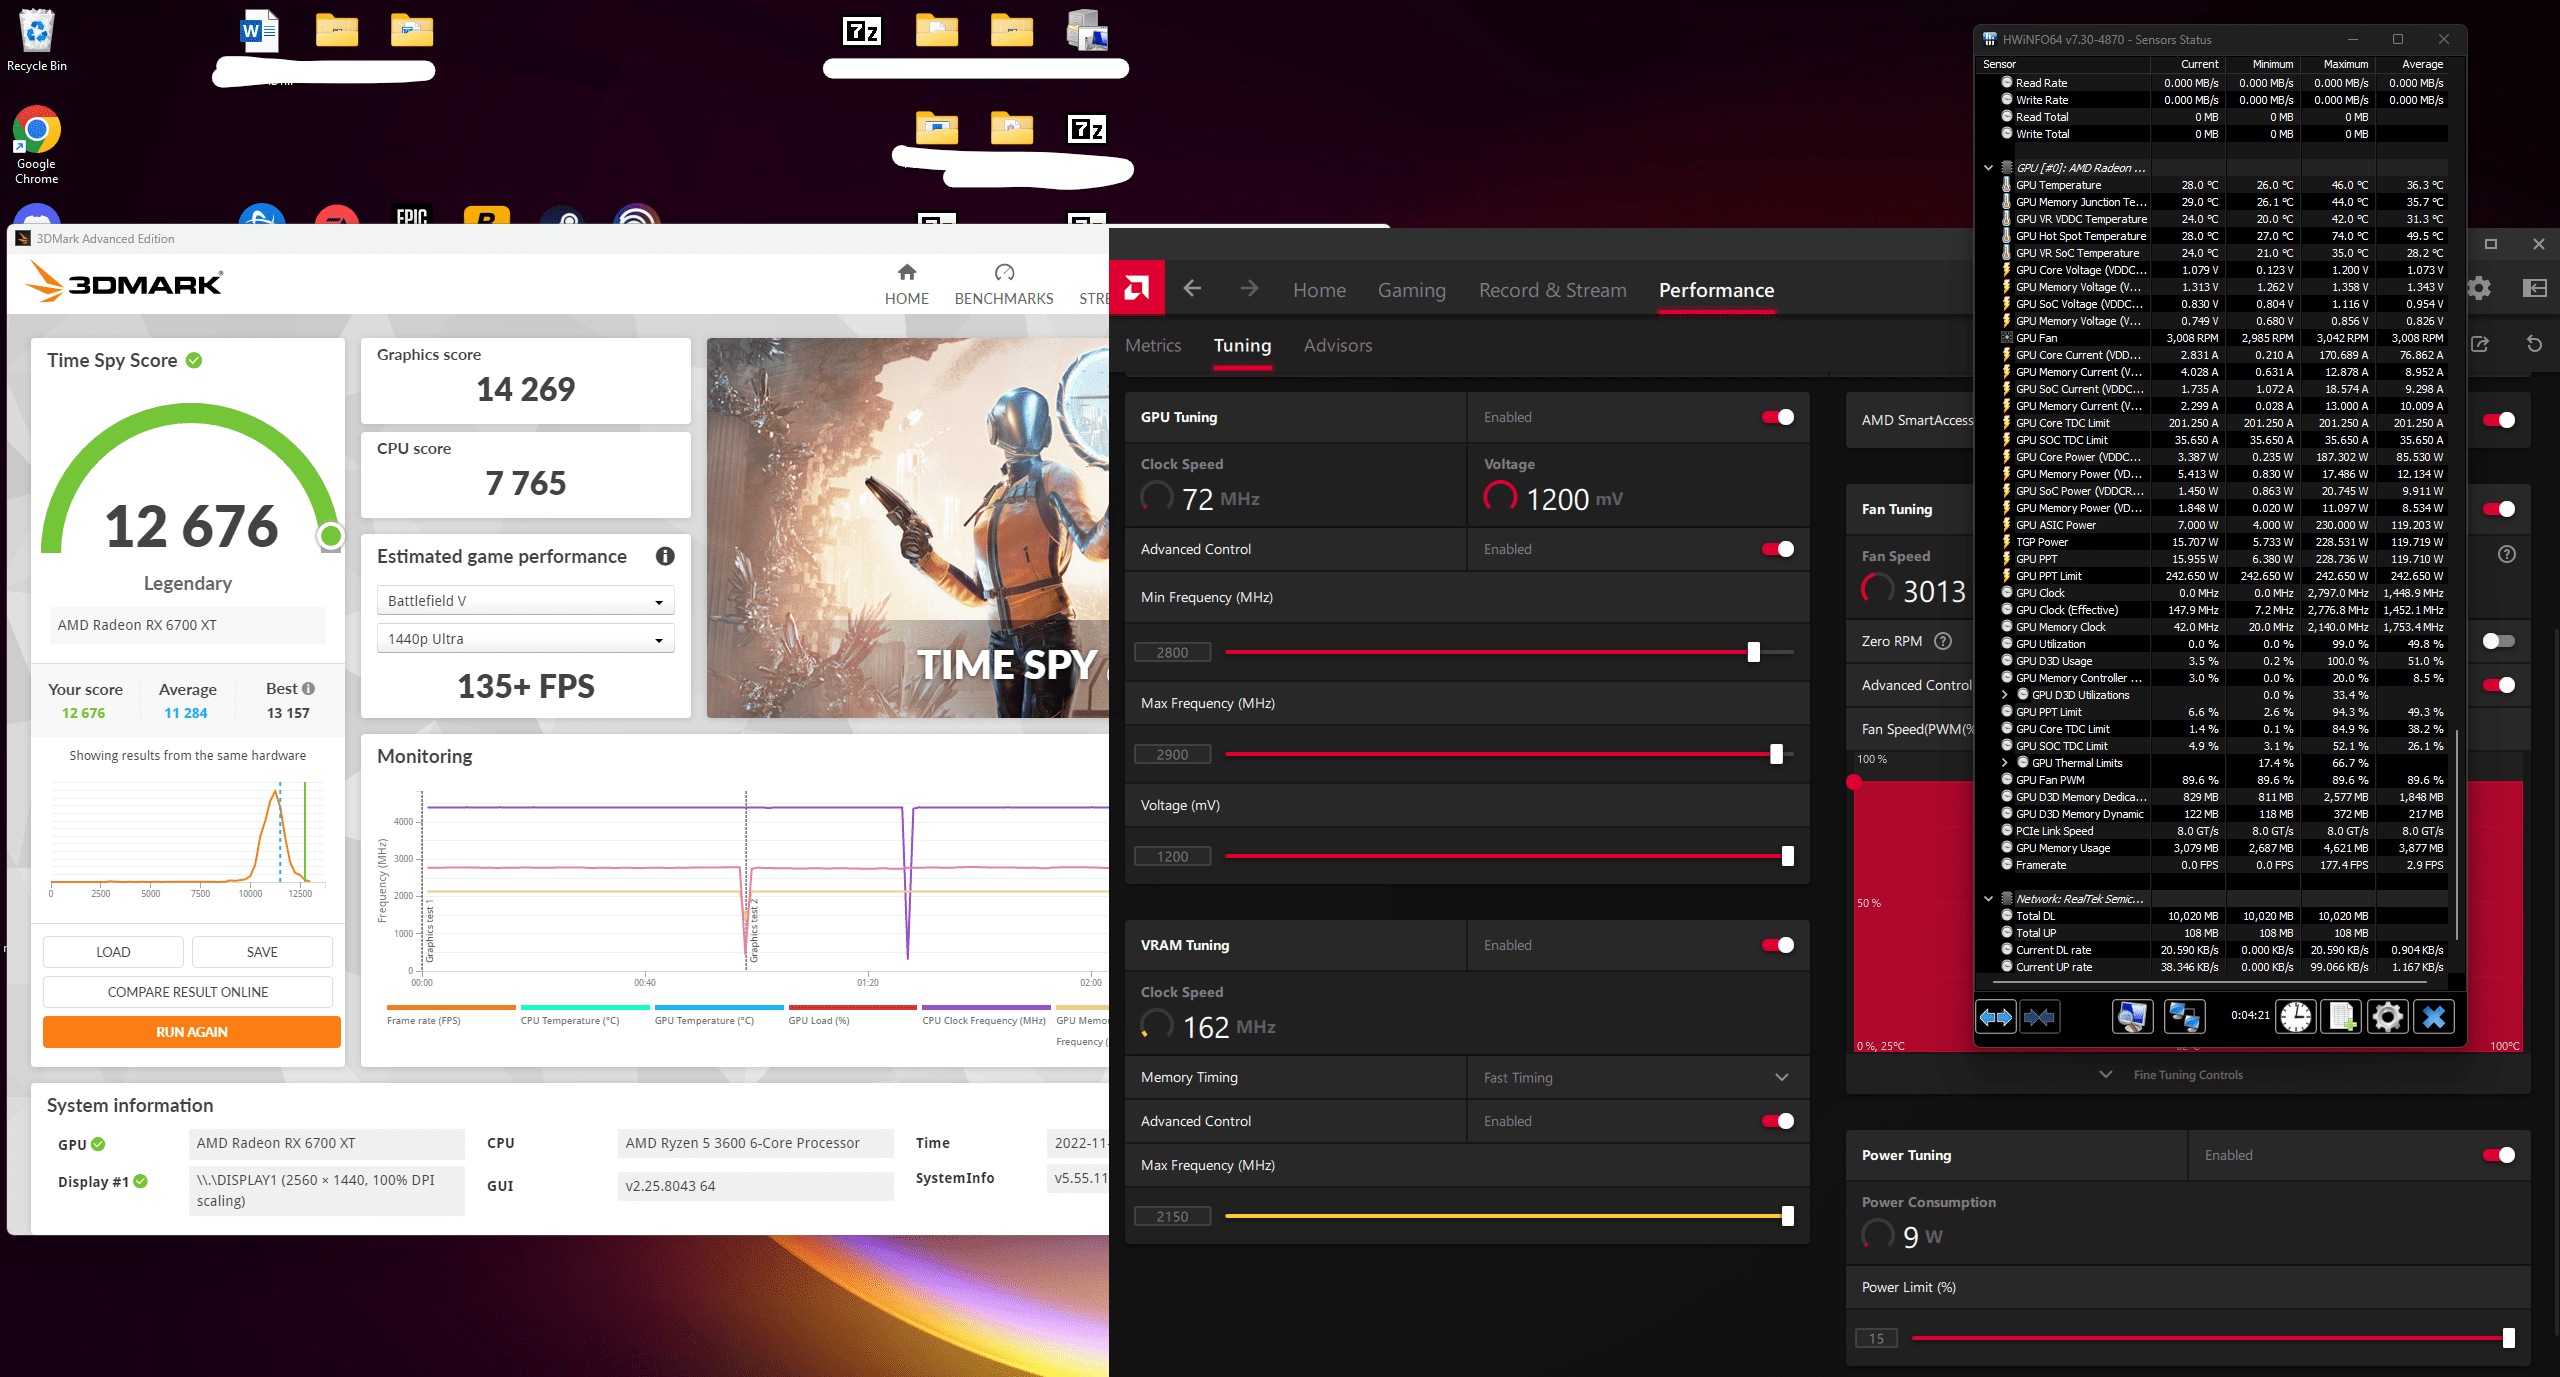Adjust the GPU Max Frequency slider handle
The height and width of the screenshot is (1377, 2560).
click(x=1776, y=754)
